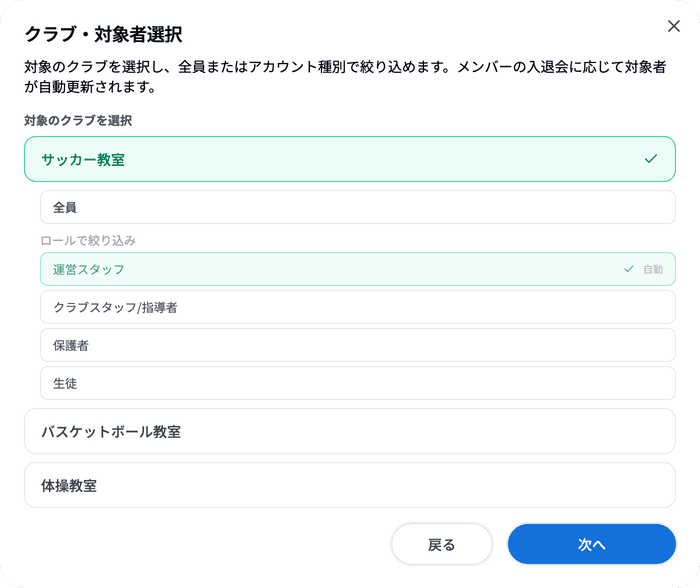
Task: Click the checkmark icon beside 自動
Action: click(629, 269)
